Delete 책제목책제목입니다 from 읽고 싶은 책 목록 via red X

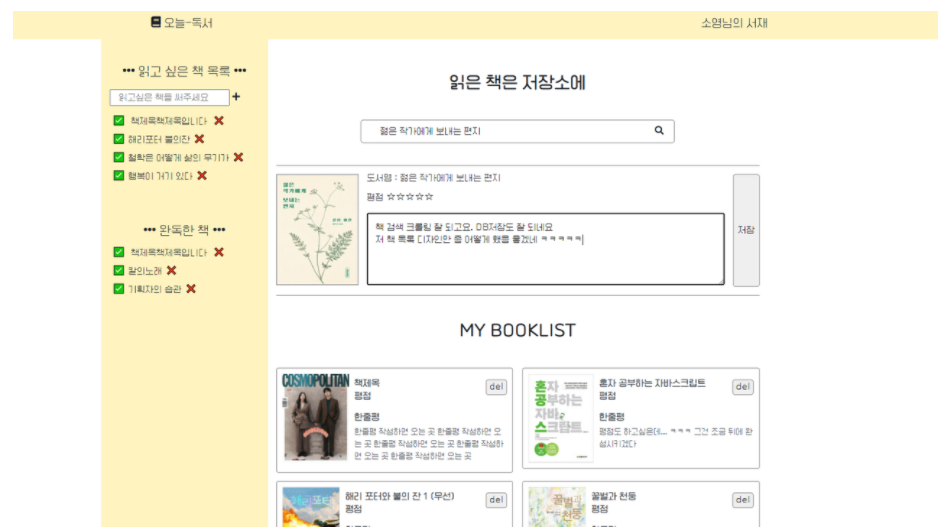219,121
